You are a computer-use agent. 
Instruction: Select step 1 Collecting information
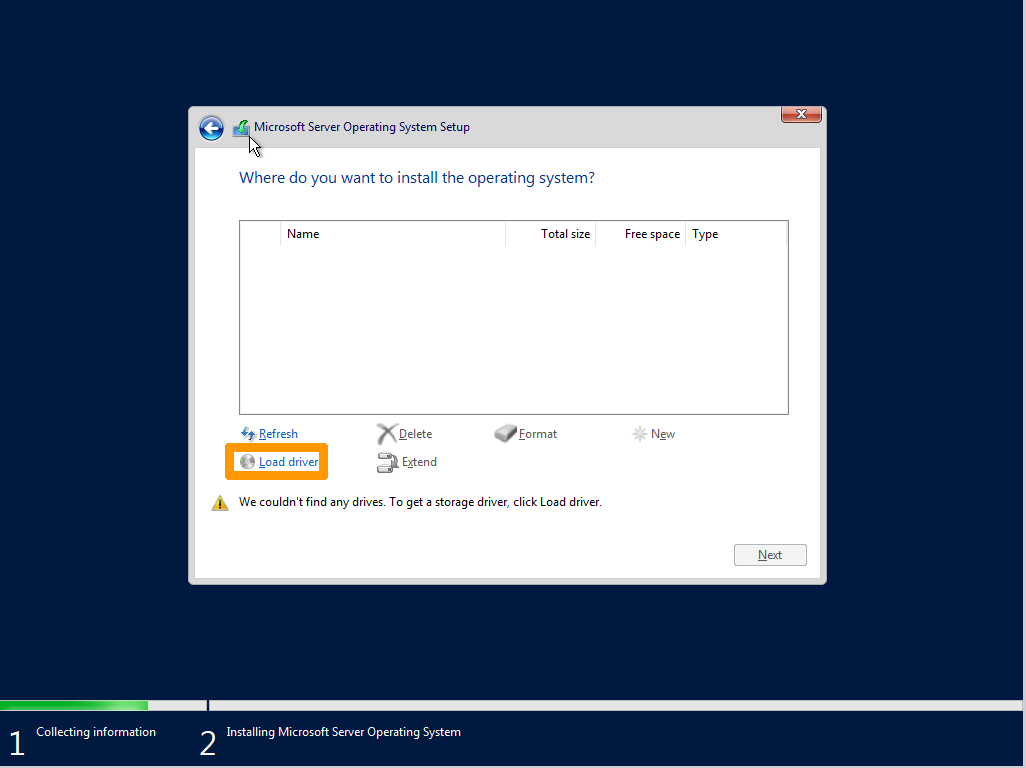coord(95,731)
